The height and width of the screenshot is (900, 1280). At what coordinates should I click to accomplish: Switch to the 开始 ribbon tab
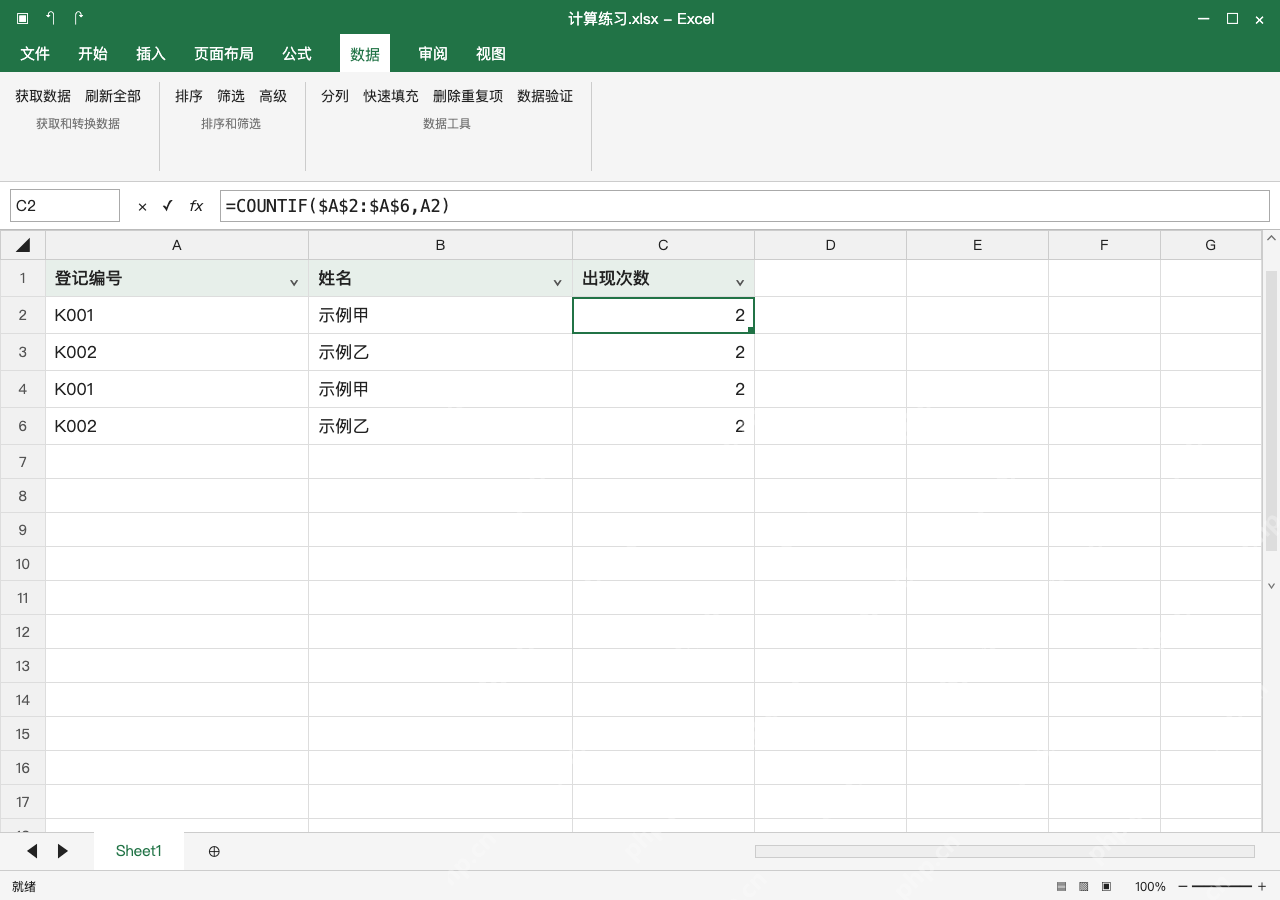pyautogui.click(x=93, y=54)
